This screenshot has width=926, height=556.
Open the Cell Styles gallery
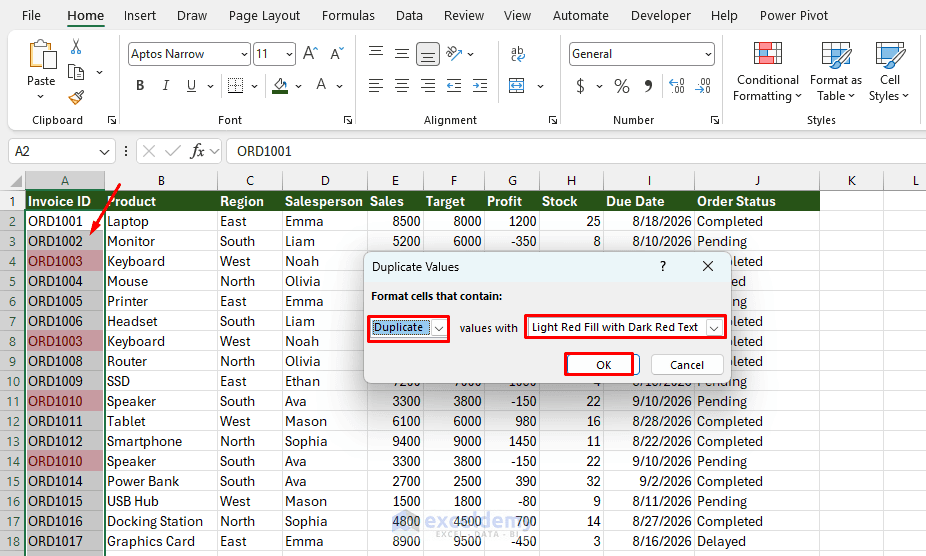[889, 71]
